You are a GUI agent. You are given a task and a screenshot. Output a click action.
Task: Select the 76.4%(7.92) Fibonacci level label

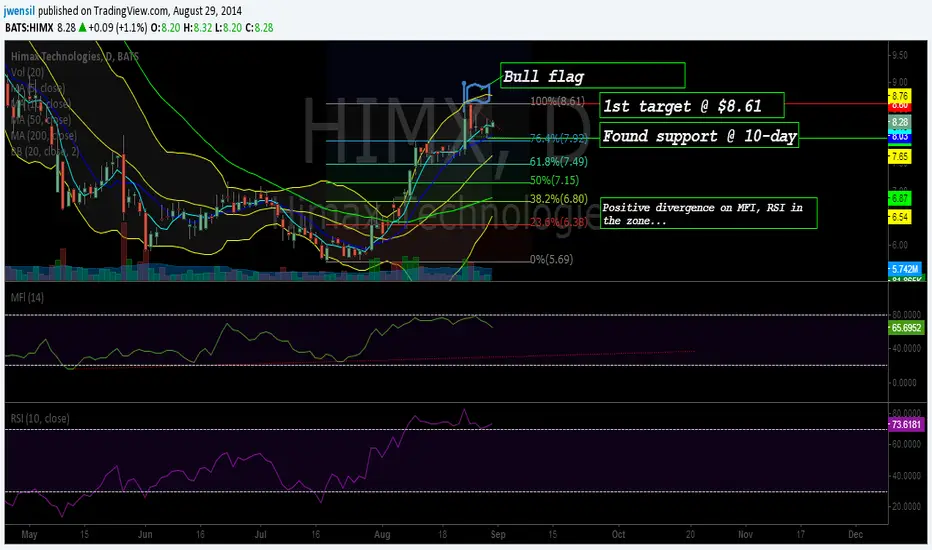coord(558,139)
